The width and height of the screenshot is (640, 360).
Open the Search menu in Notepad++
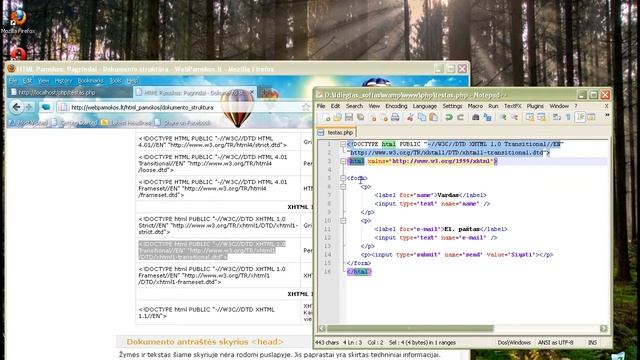(x=354, y=106)
